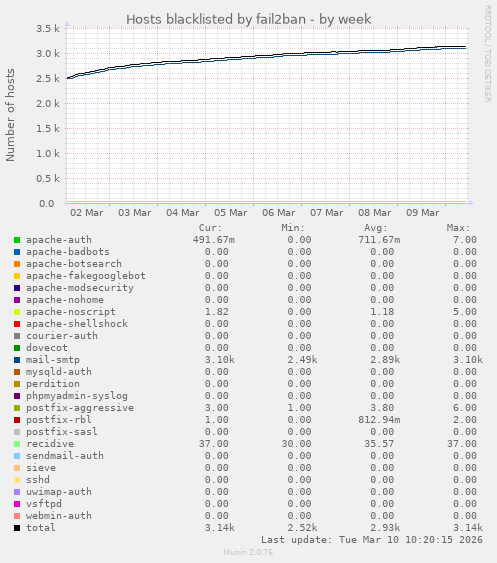Click the 'recidive' legend label
Screen dimensions: 497x563
[x=50, y=444]
